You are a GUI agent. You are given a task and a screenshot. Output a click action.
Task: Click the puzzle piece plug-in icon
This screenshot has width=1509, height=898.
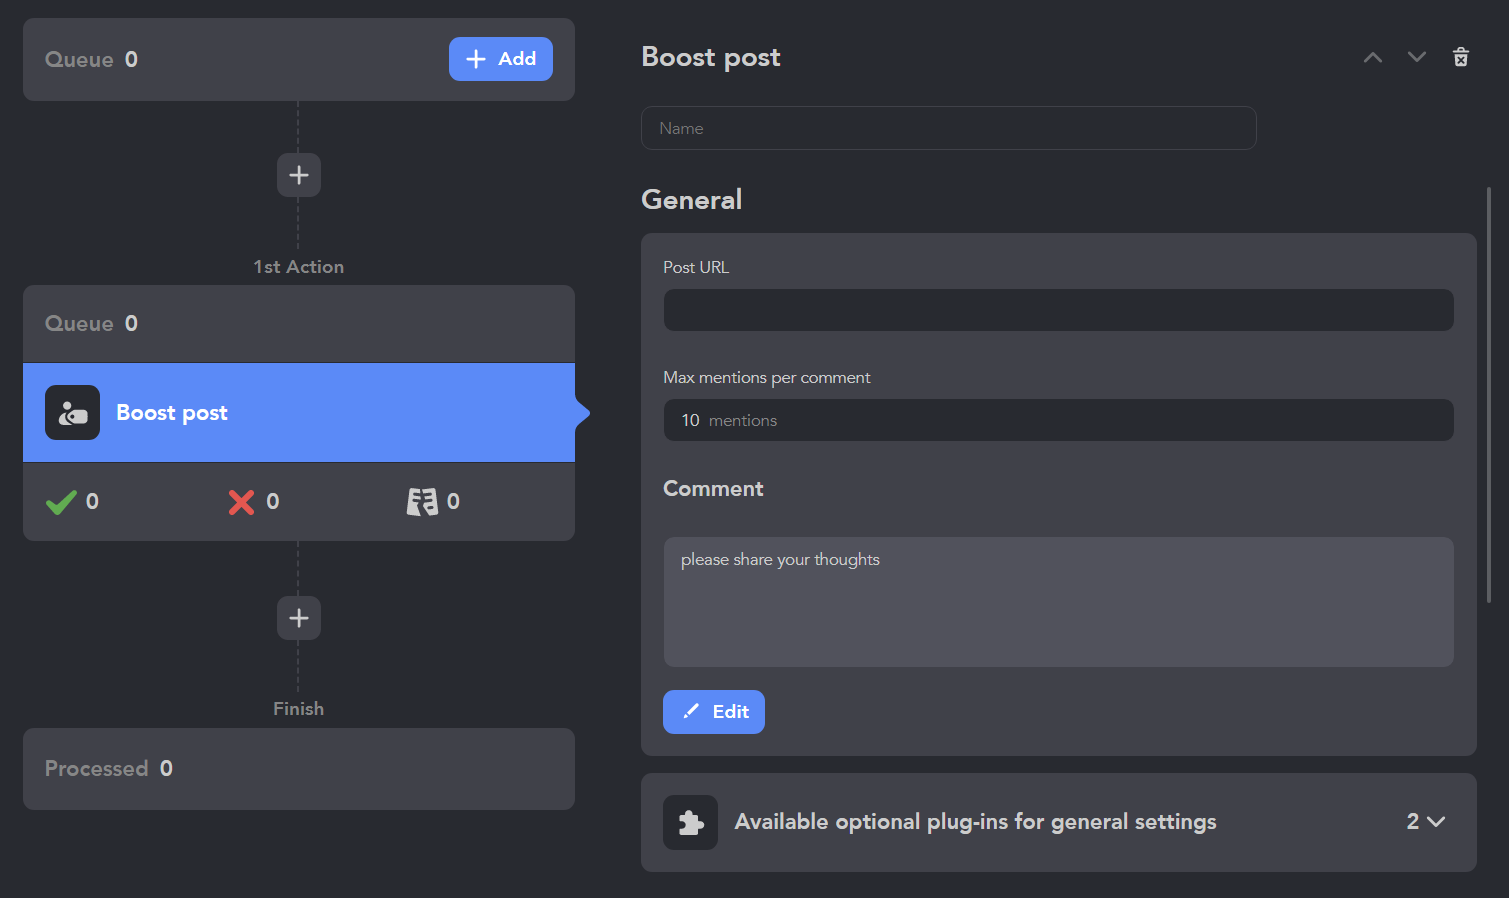pos(690,822)
